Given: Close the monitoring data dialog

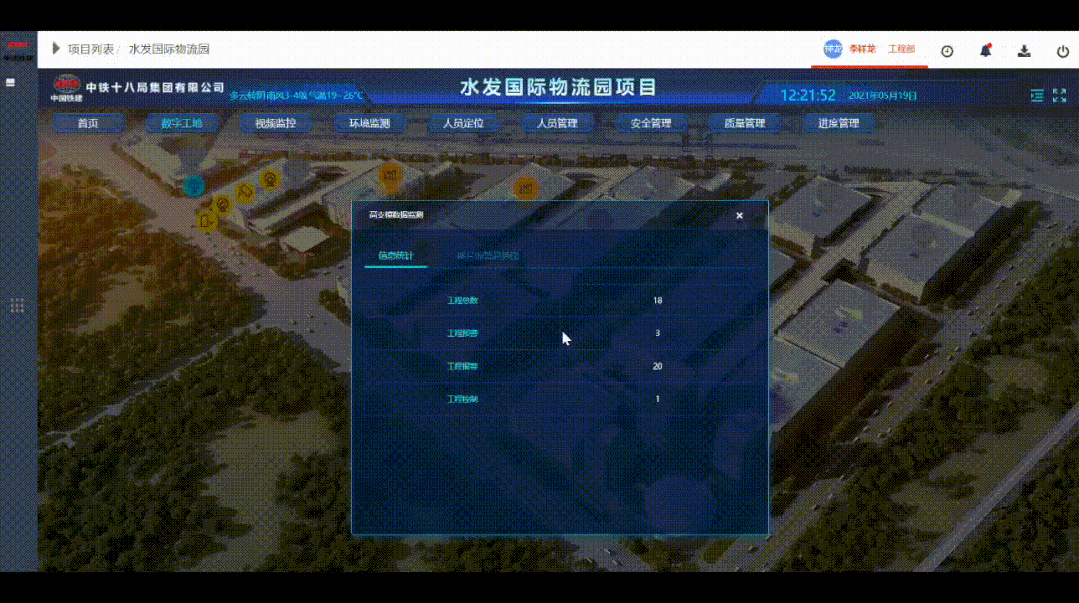Looking at the screenshot, I should pos(739,216).
